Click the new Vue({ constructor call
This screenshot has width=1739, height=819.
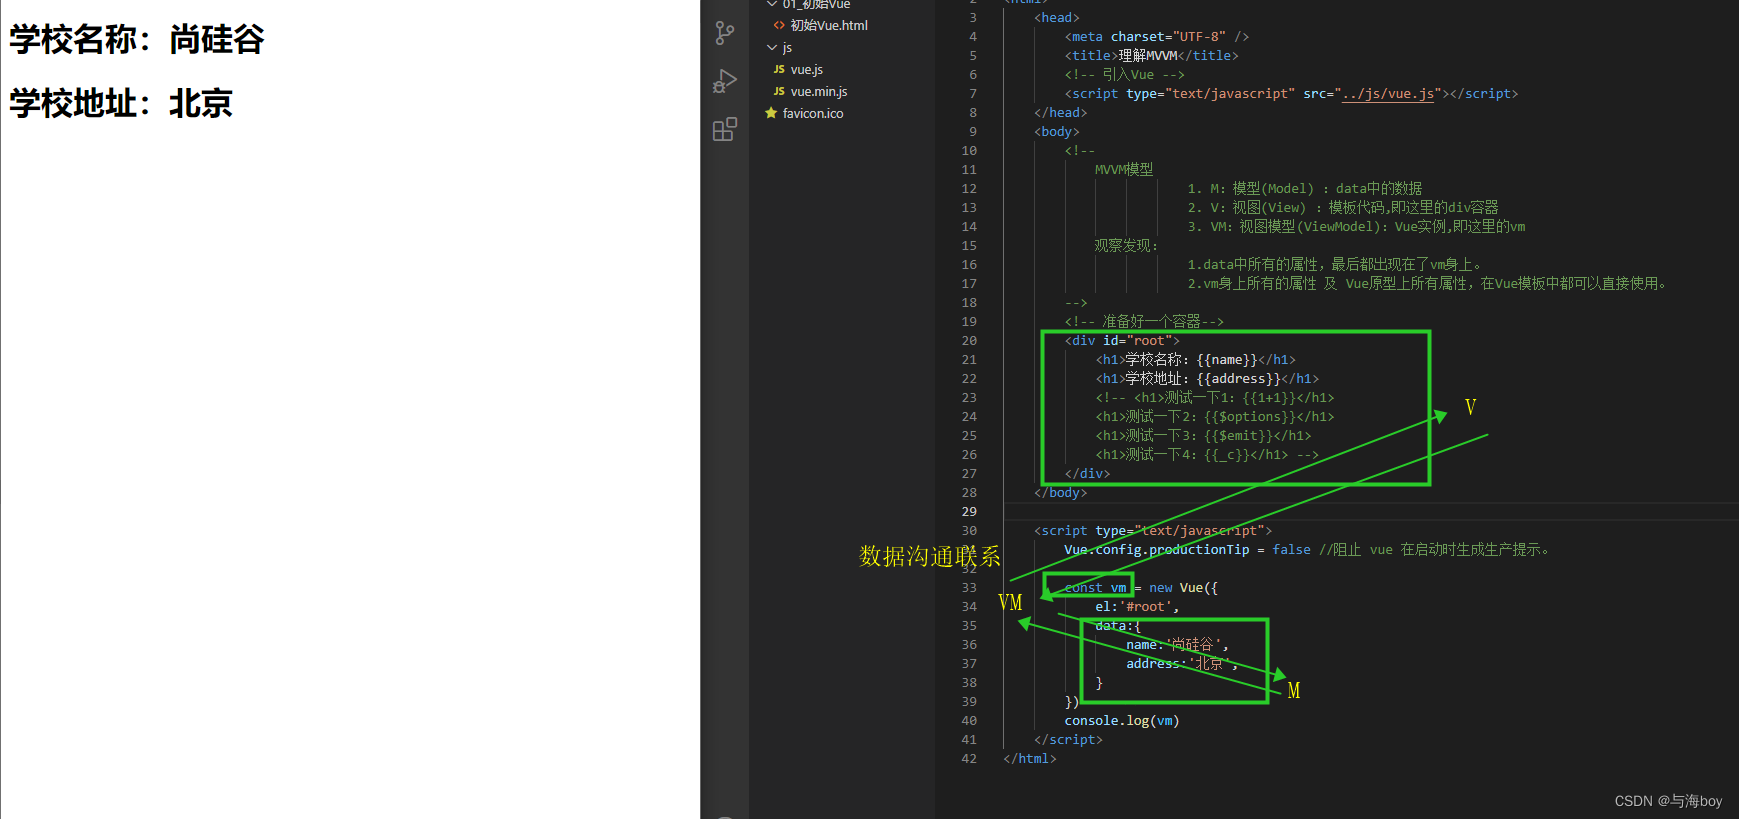pos(1184,587)
